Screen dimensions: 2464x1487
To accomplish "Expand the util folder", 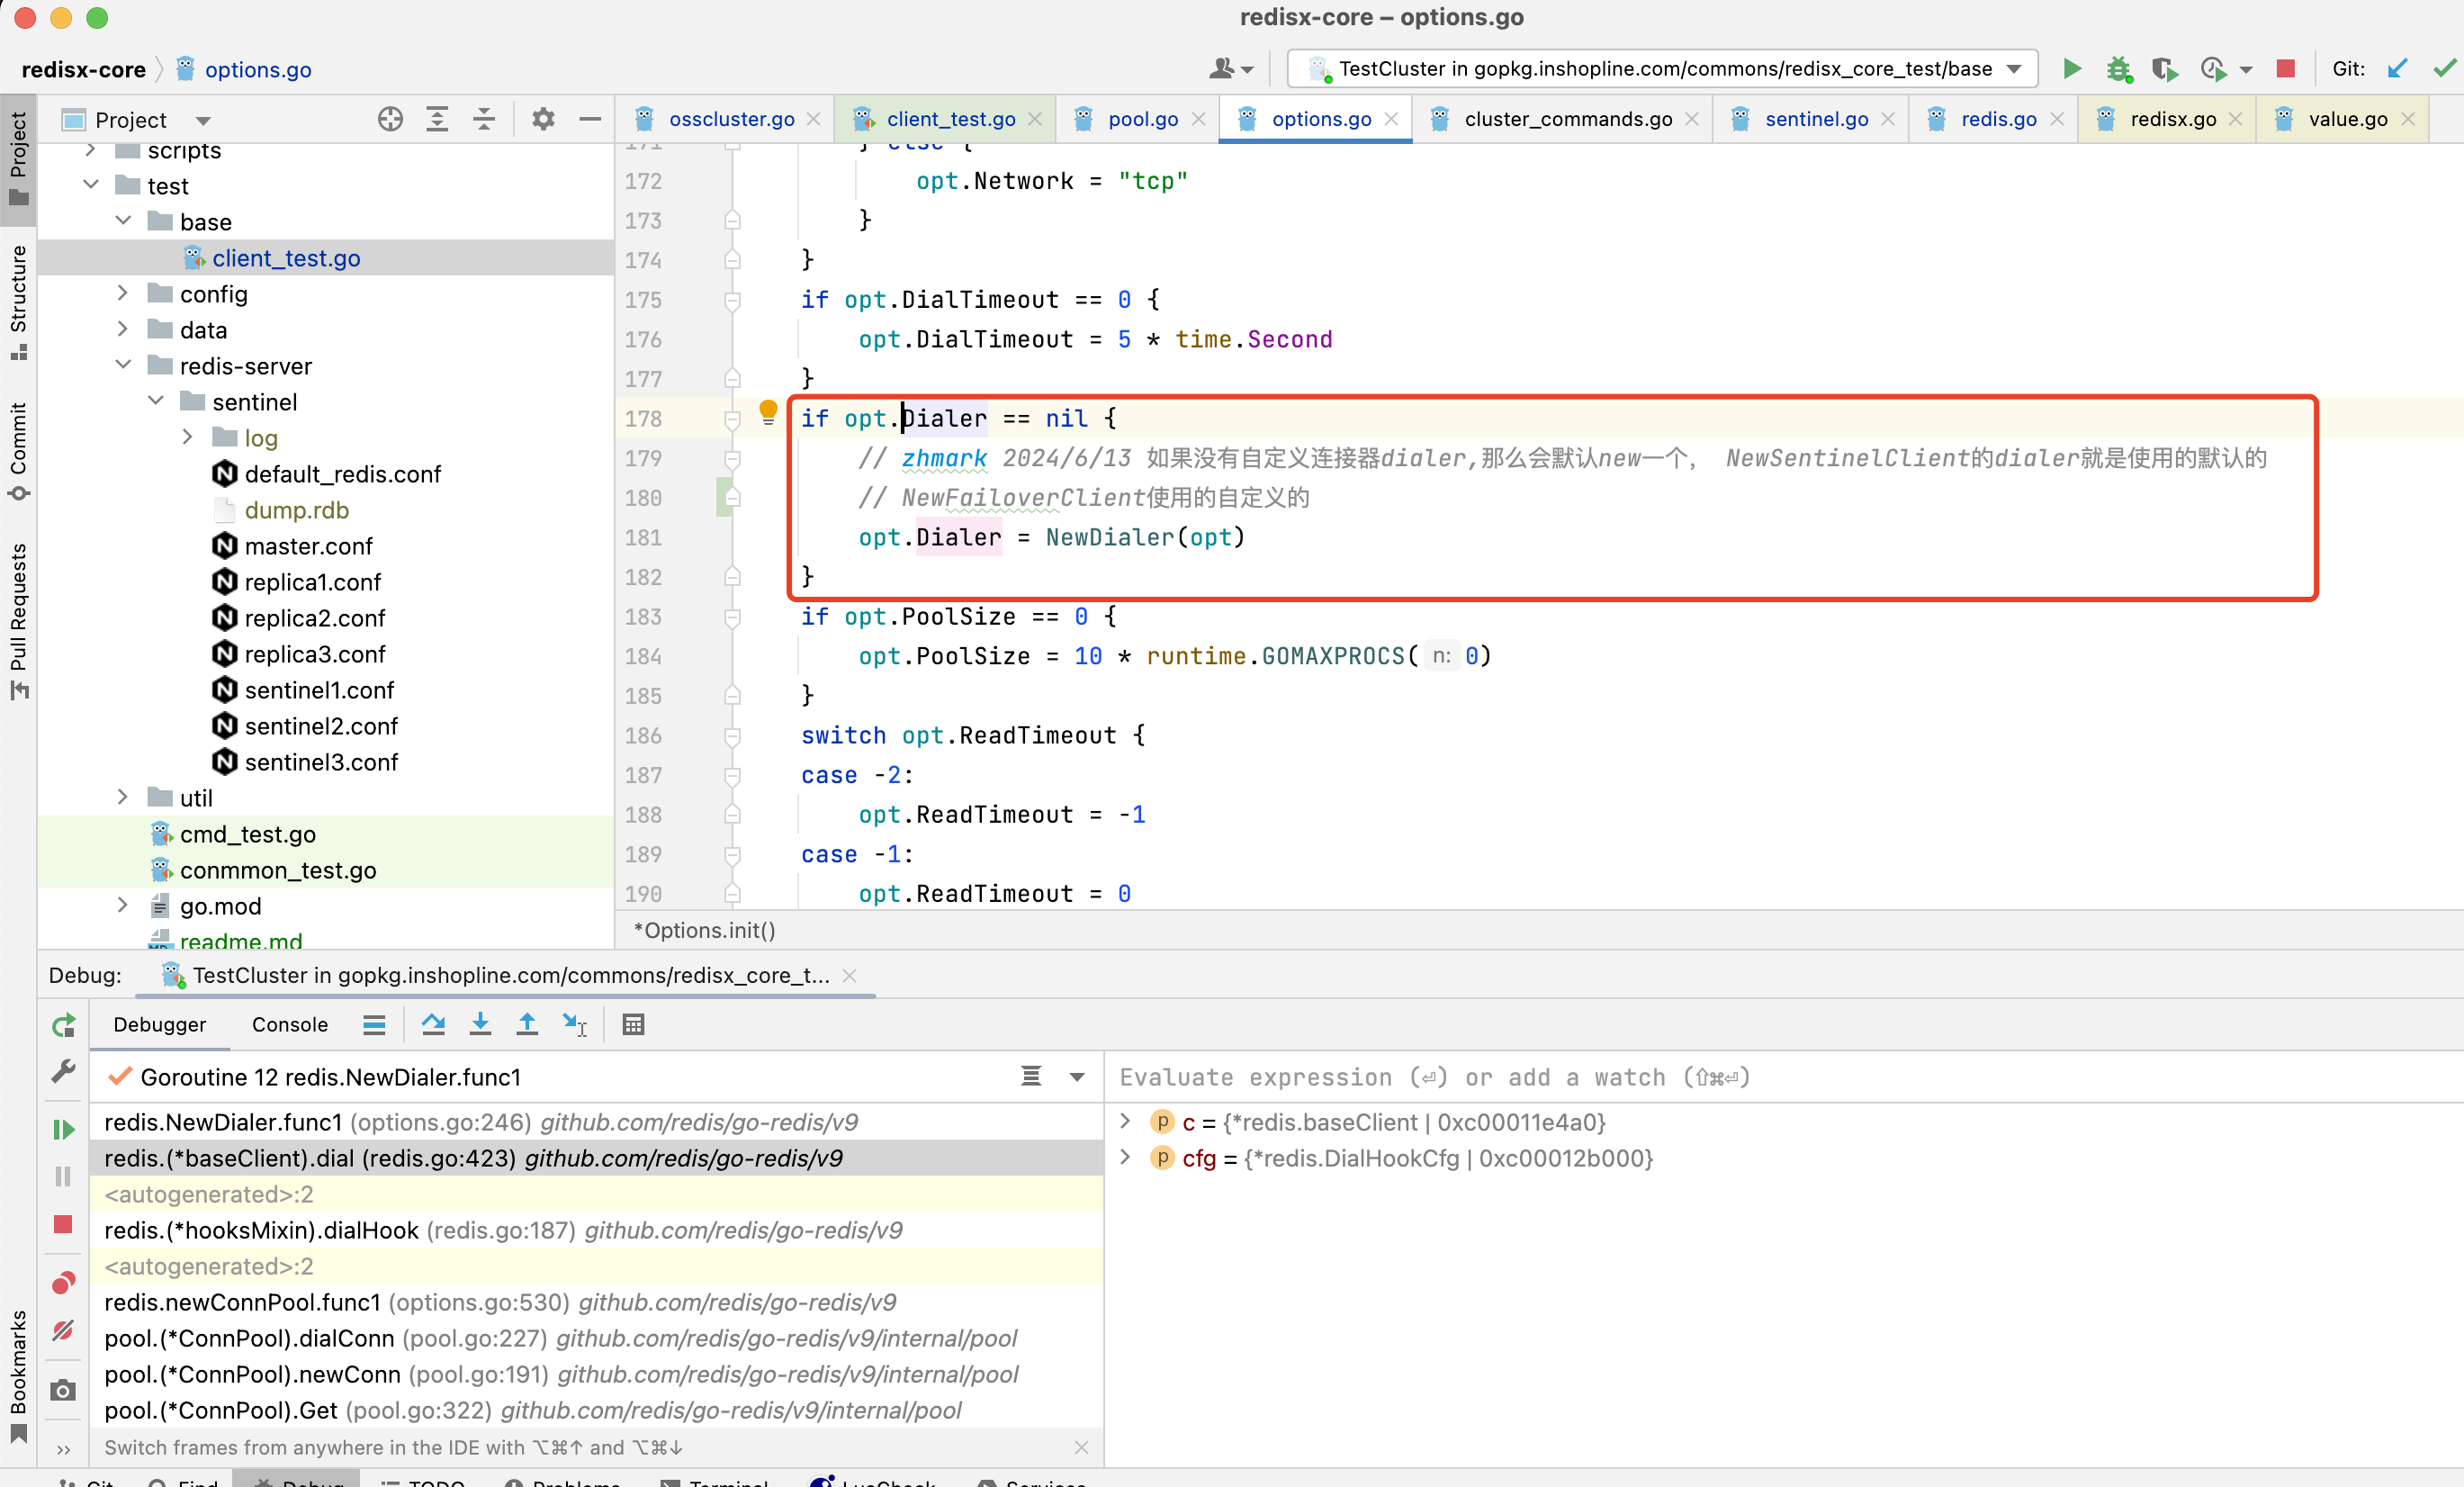I will pyautogui.click(x=123, y=797).
